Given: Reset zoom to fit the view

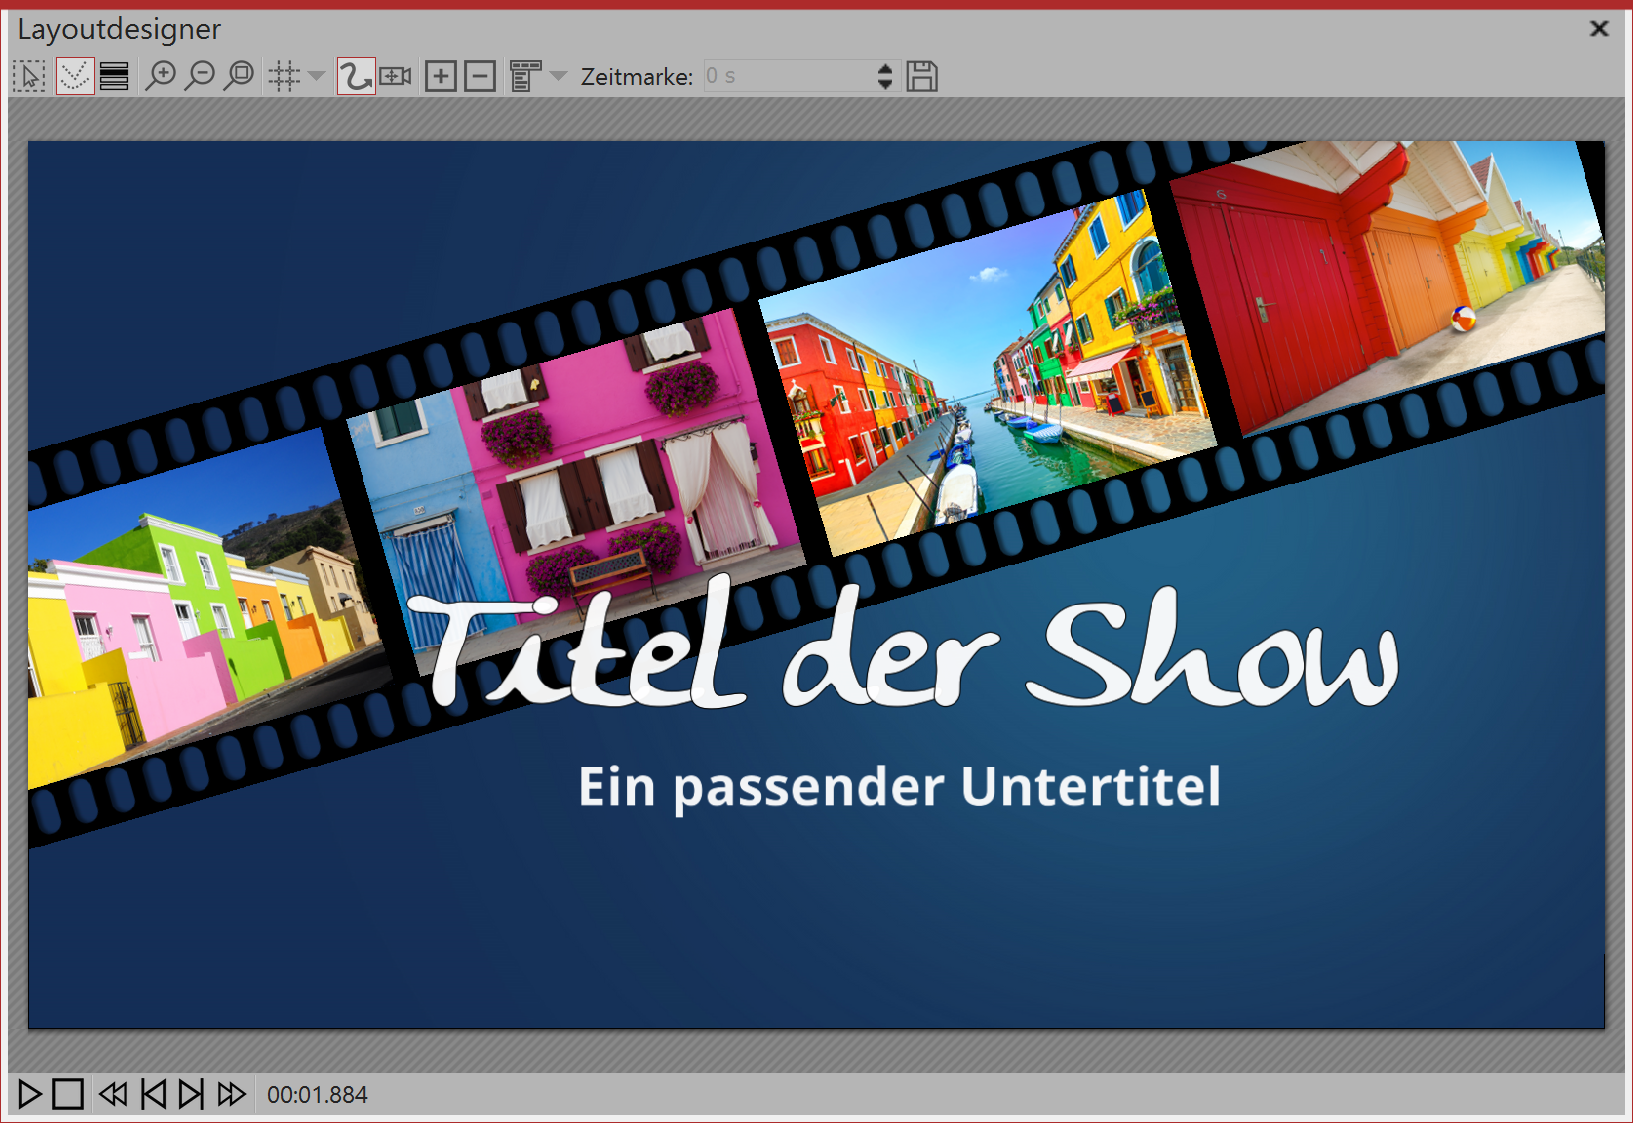Looking at the screenshot, I should click(239, 75).
